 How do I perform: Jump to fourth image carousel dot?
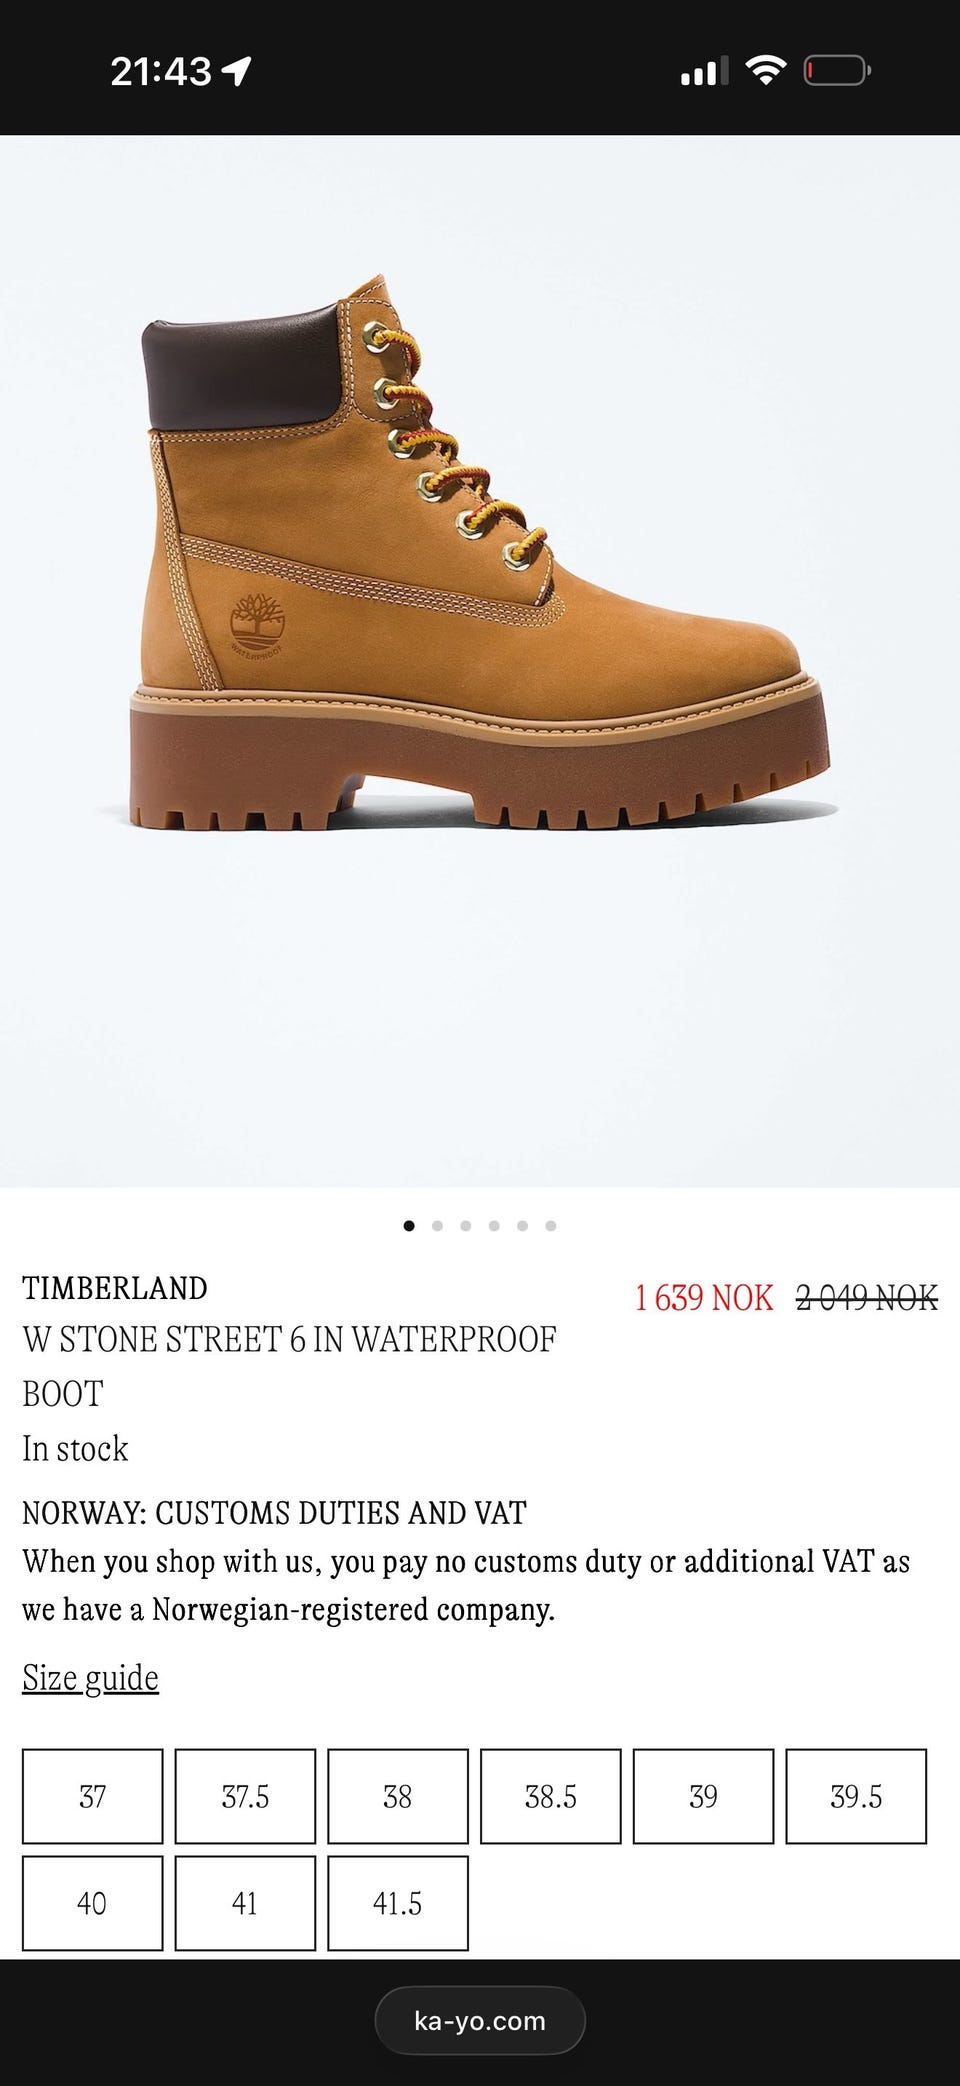pyautogui.click(x=494, y=1226)
